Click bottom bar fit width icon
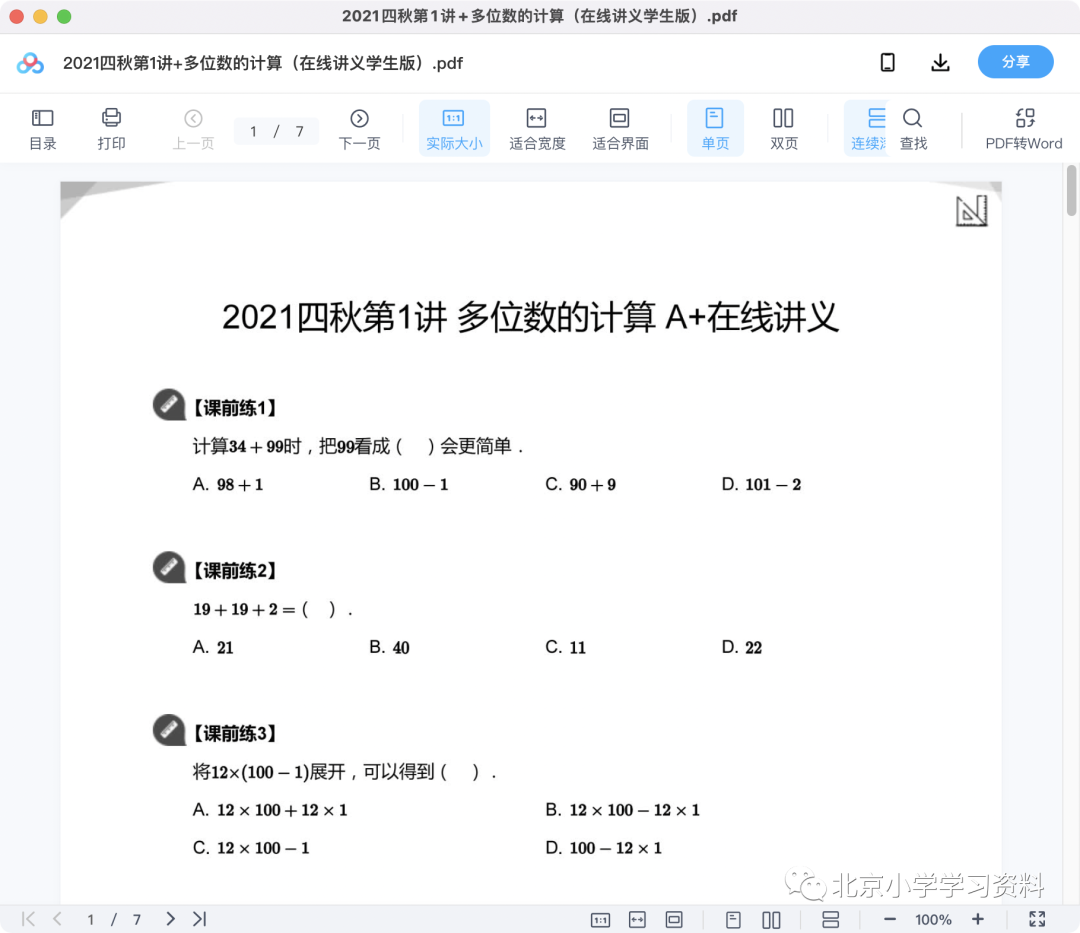Image resolution: width=1080 pixels, height=933 pixels. click(637, 920)
